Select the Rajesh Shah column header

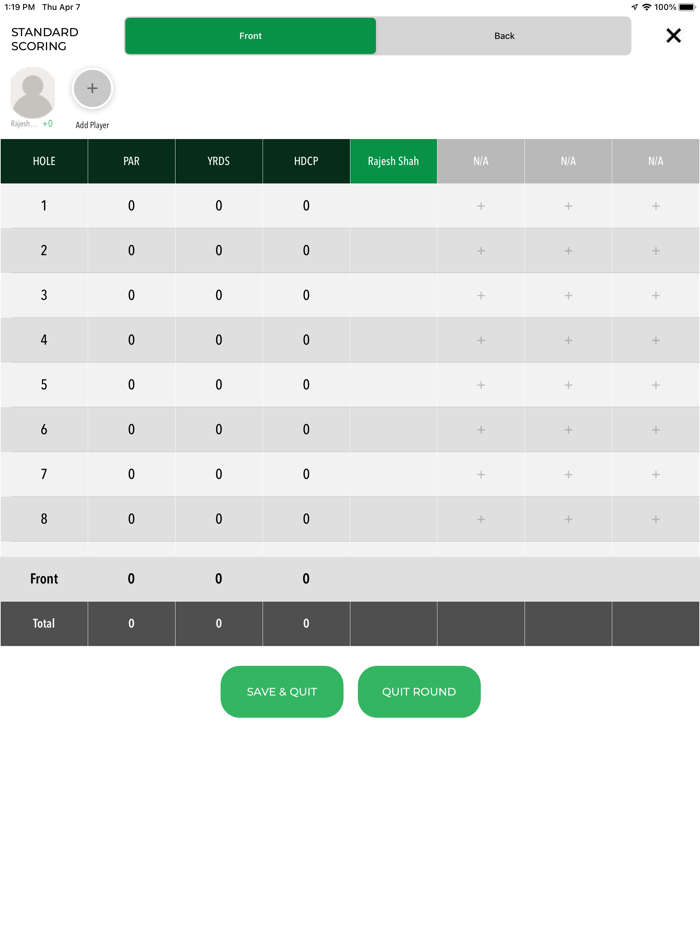[393, 161]
